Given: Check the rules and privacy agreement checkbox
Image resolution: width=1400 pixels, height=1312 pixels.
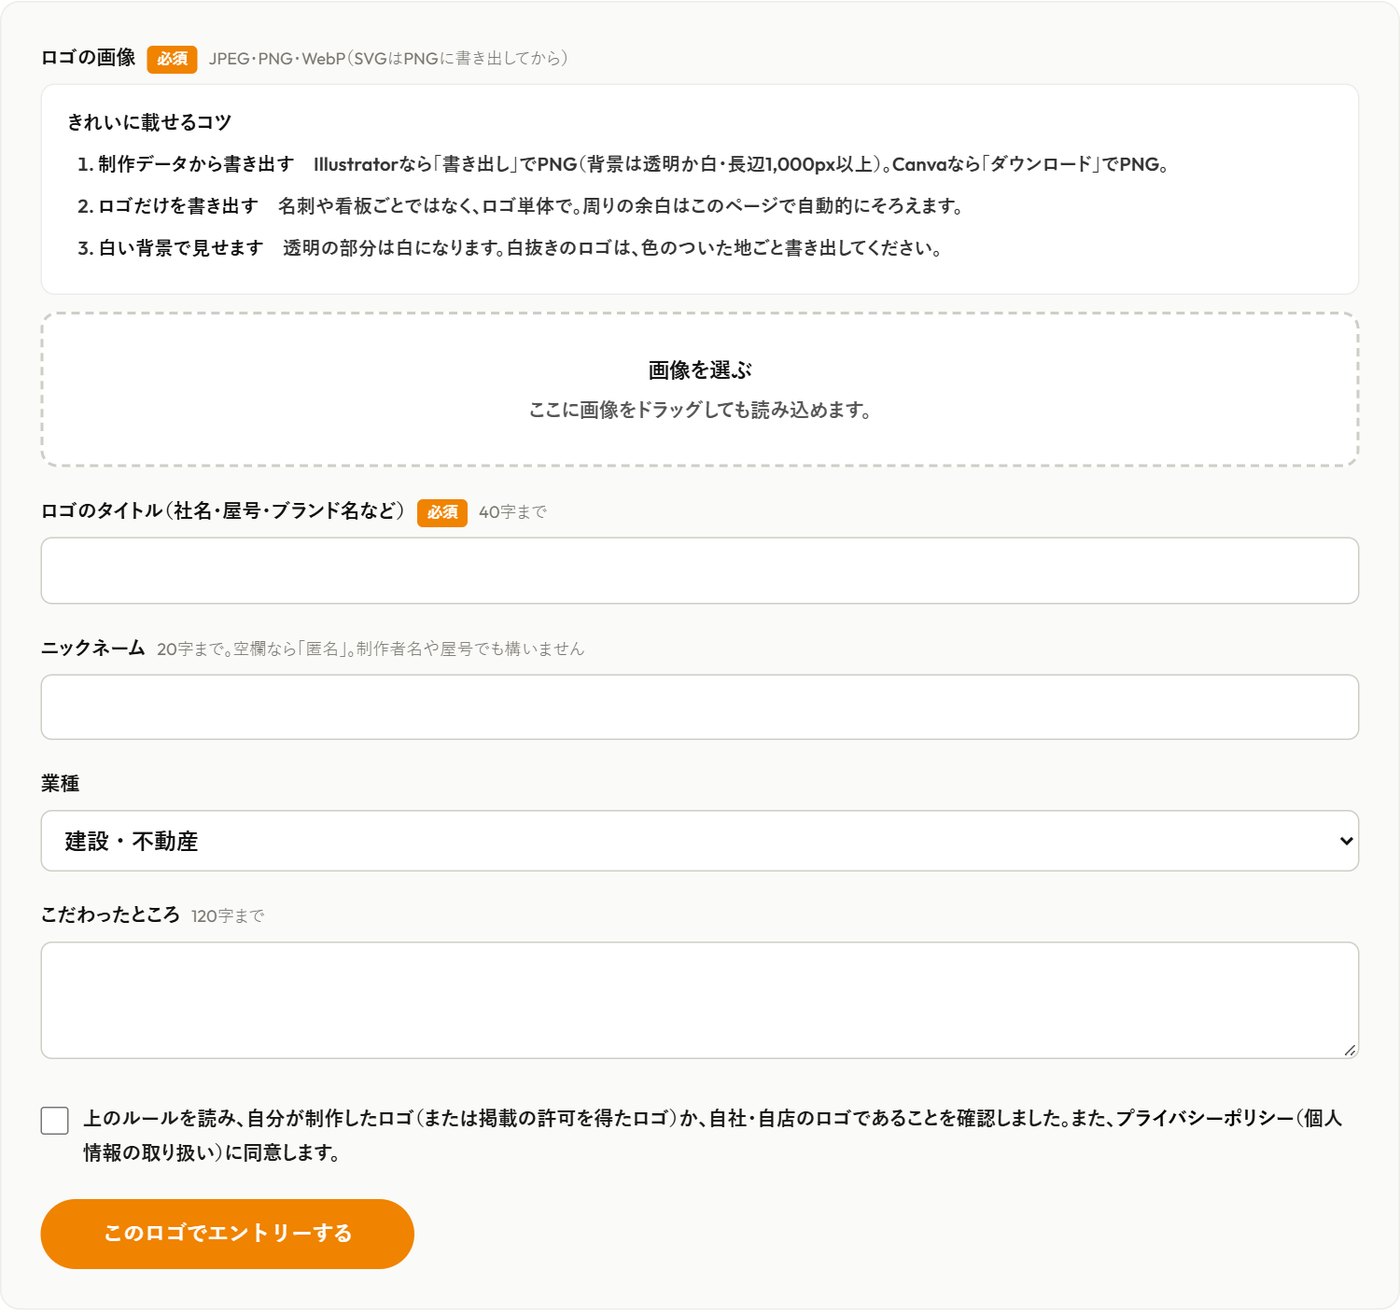Looking at the screenshot, I should [55, 1120].
